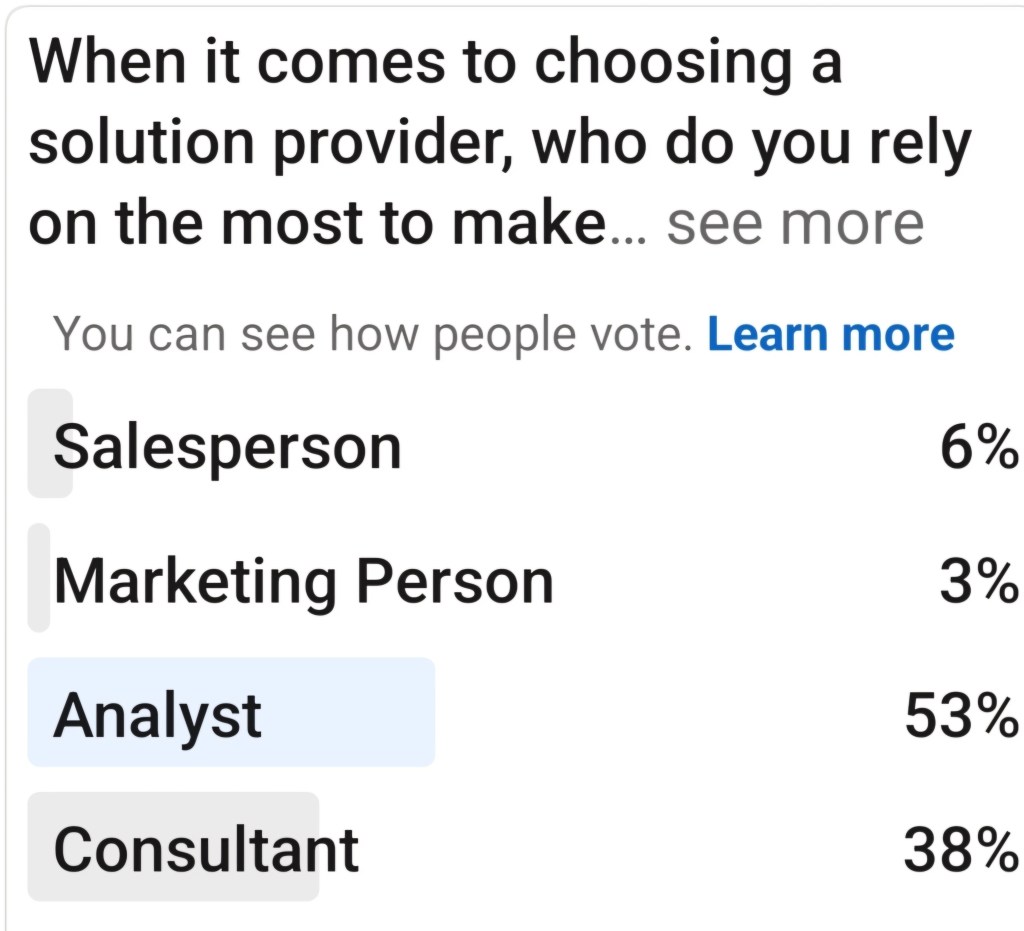View voters via the 53% Analyst result
This screenshot has width=1024, height=931.
(960, 715)
